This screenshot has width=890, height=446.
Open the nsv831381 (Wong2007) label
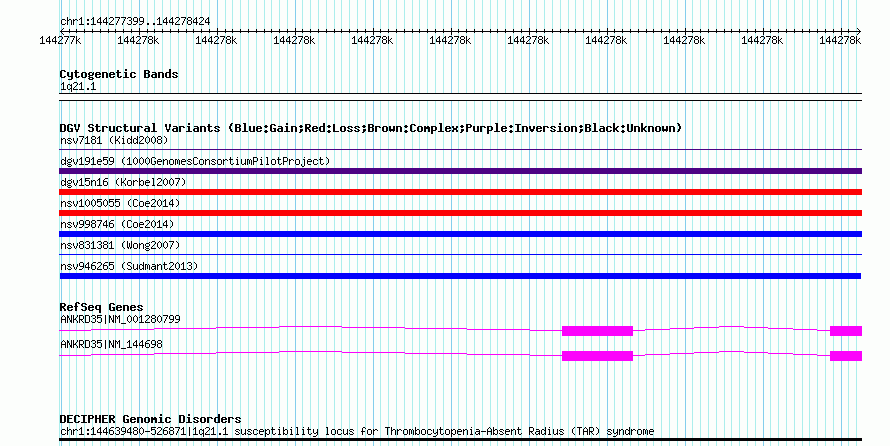(120, 245)
